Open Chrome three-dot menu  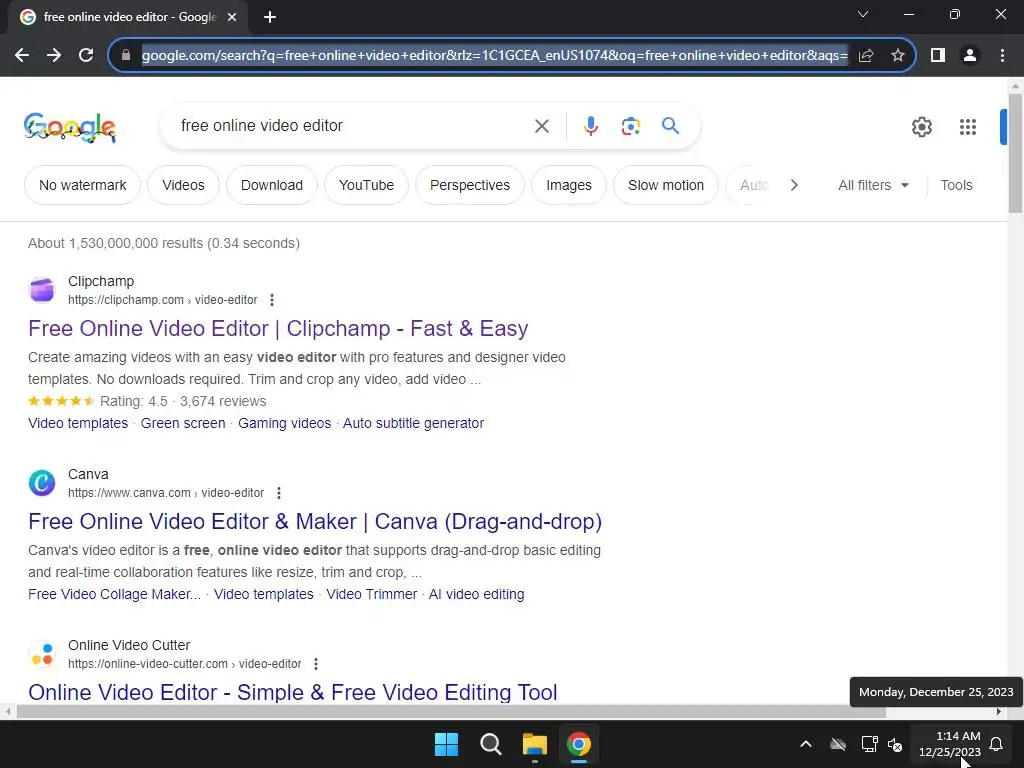coord(1002,56)
